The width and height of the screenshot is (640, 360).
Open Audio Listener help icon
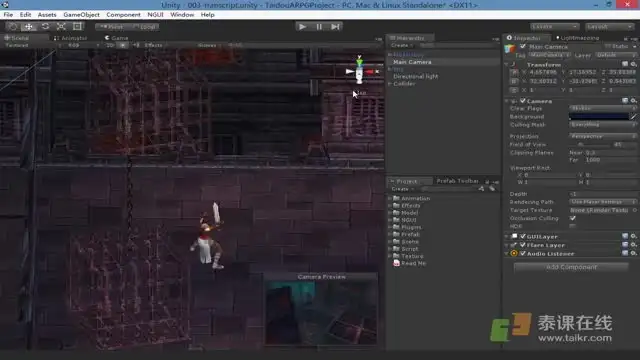point(624,253)
